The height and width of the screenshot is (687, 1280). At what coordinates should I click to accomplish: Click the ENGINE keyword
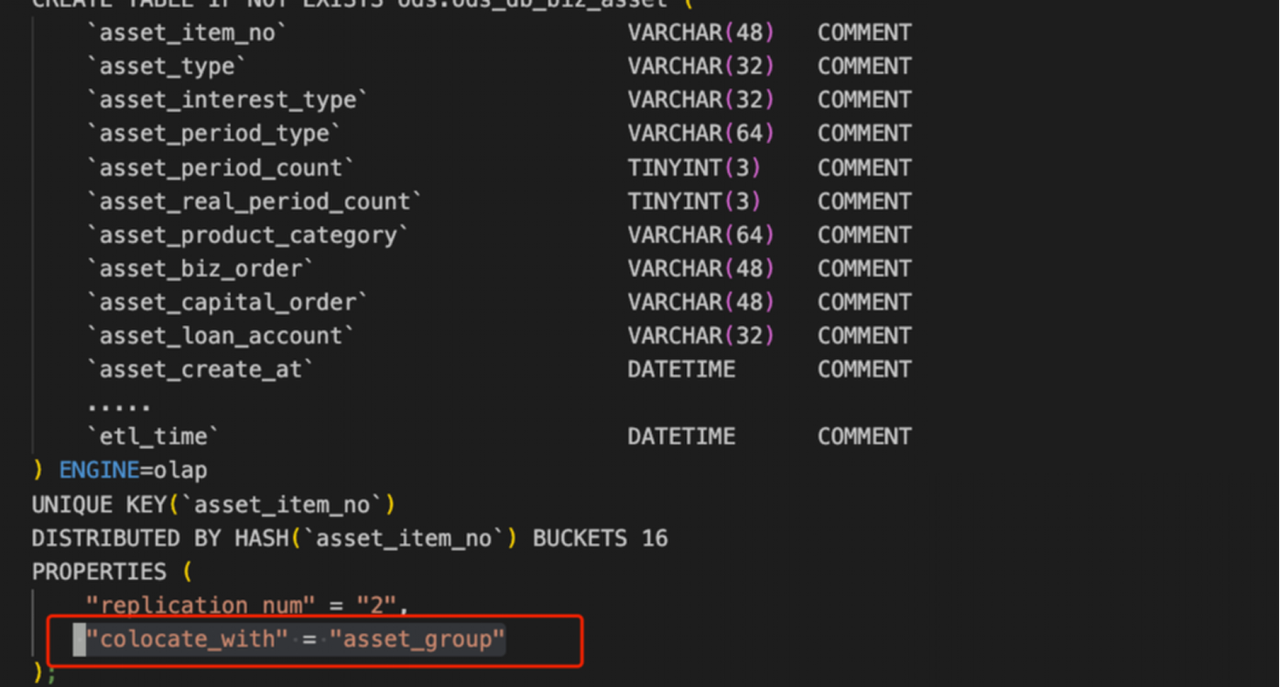click(x=98, y=470)
